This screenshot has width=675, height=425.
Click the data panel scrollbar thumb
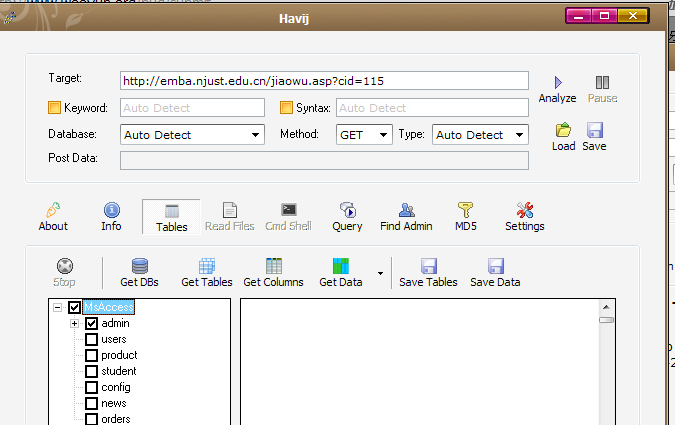(606, 320)
